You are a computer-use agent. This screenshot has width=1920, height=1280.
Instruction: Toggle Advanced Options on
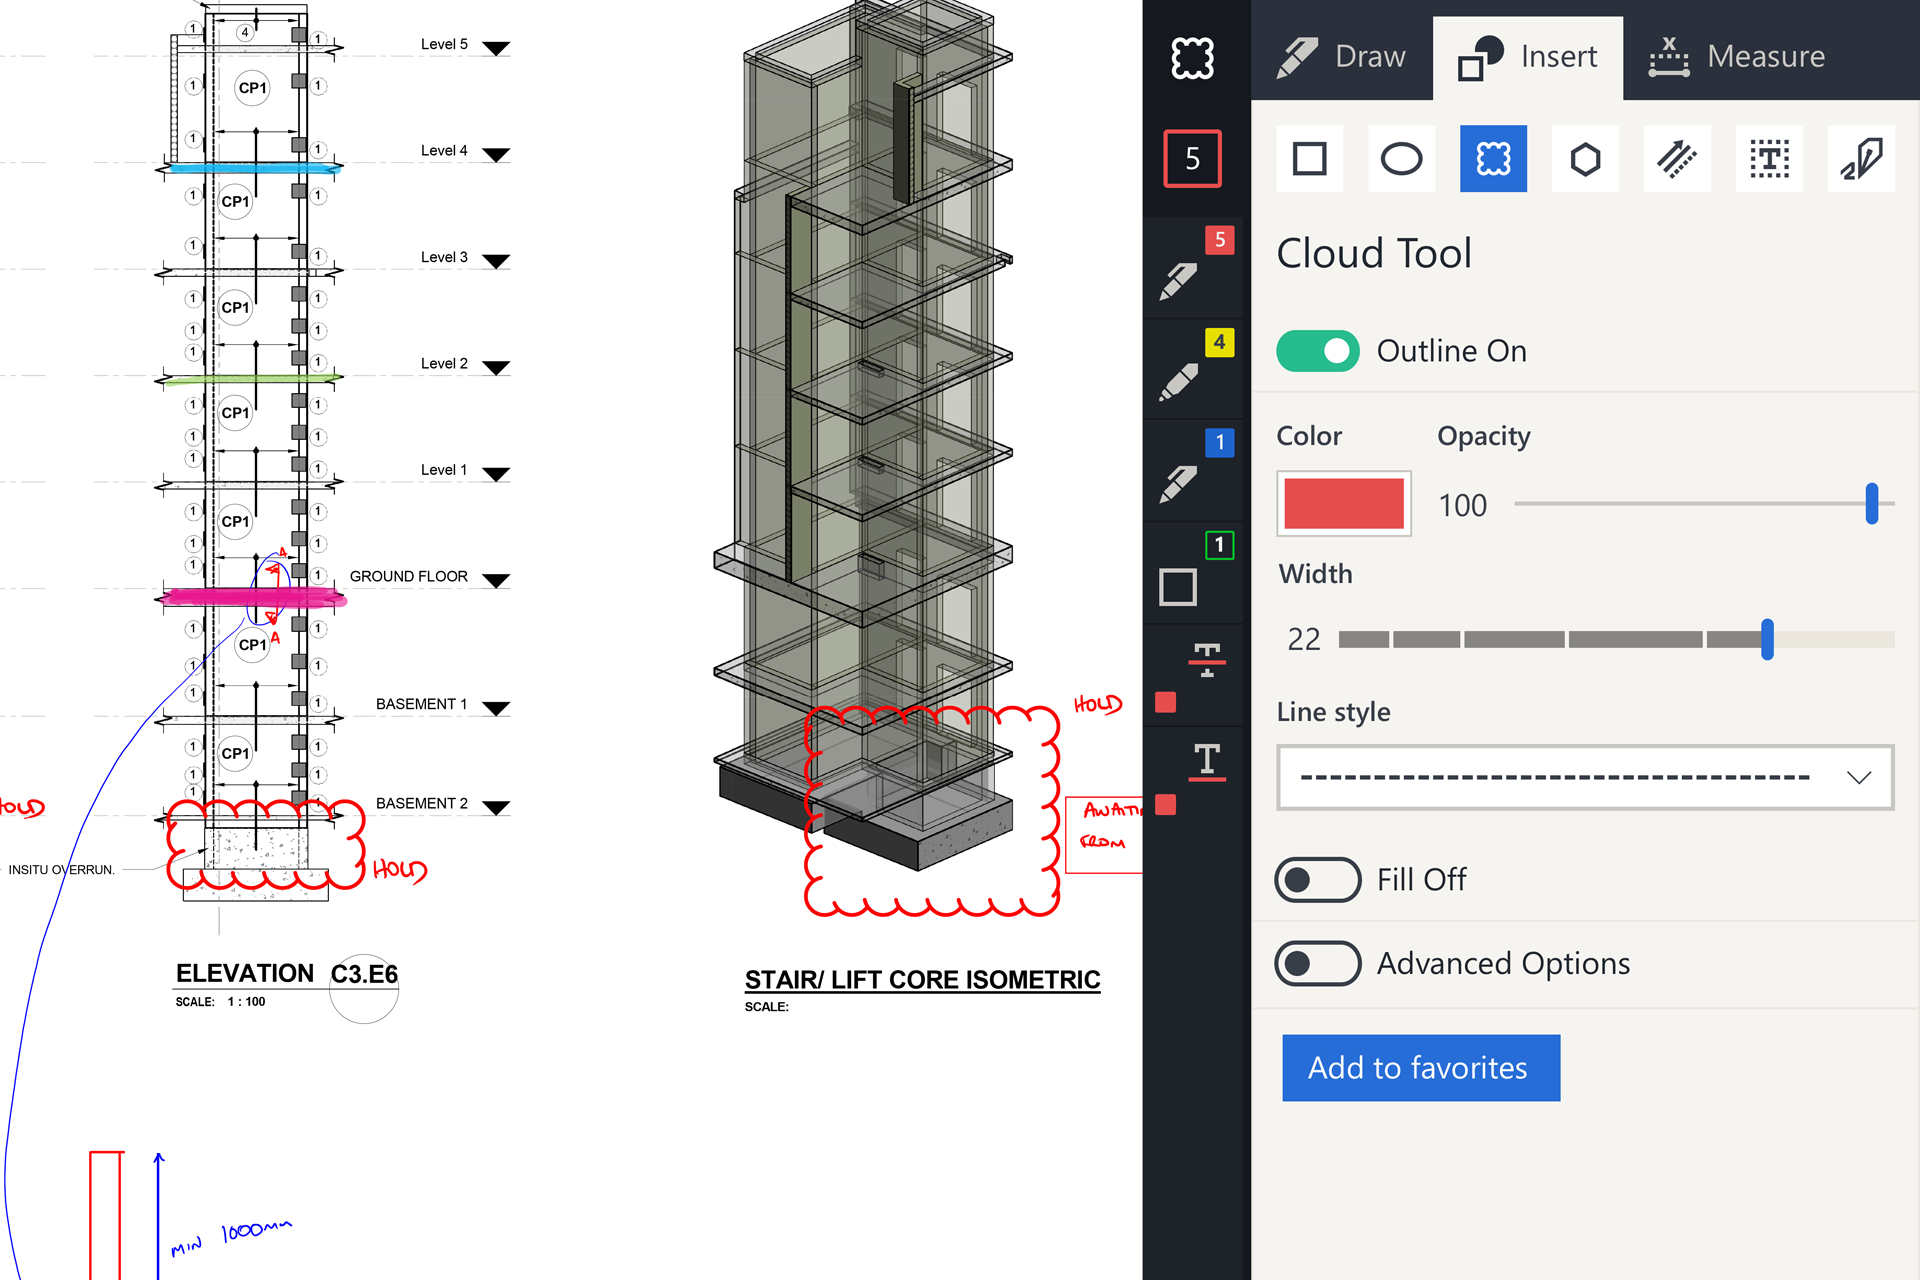pyautogui.click(x=1317, y=963)
